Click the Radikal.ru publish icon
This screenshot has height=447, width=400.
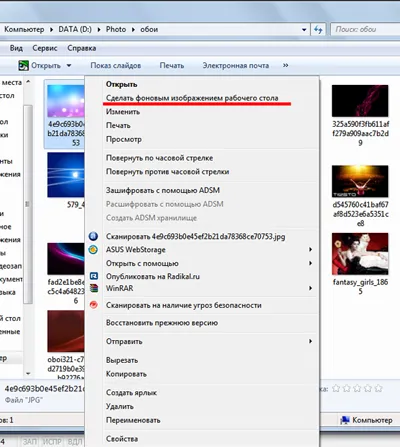94,276
